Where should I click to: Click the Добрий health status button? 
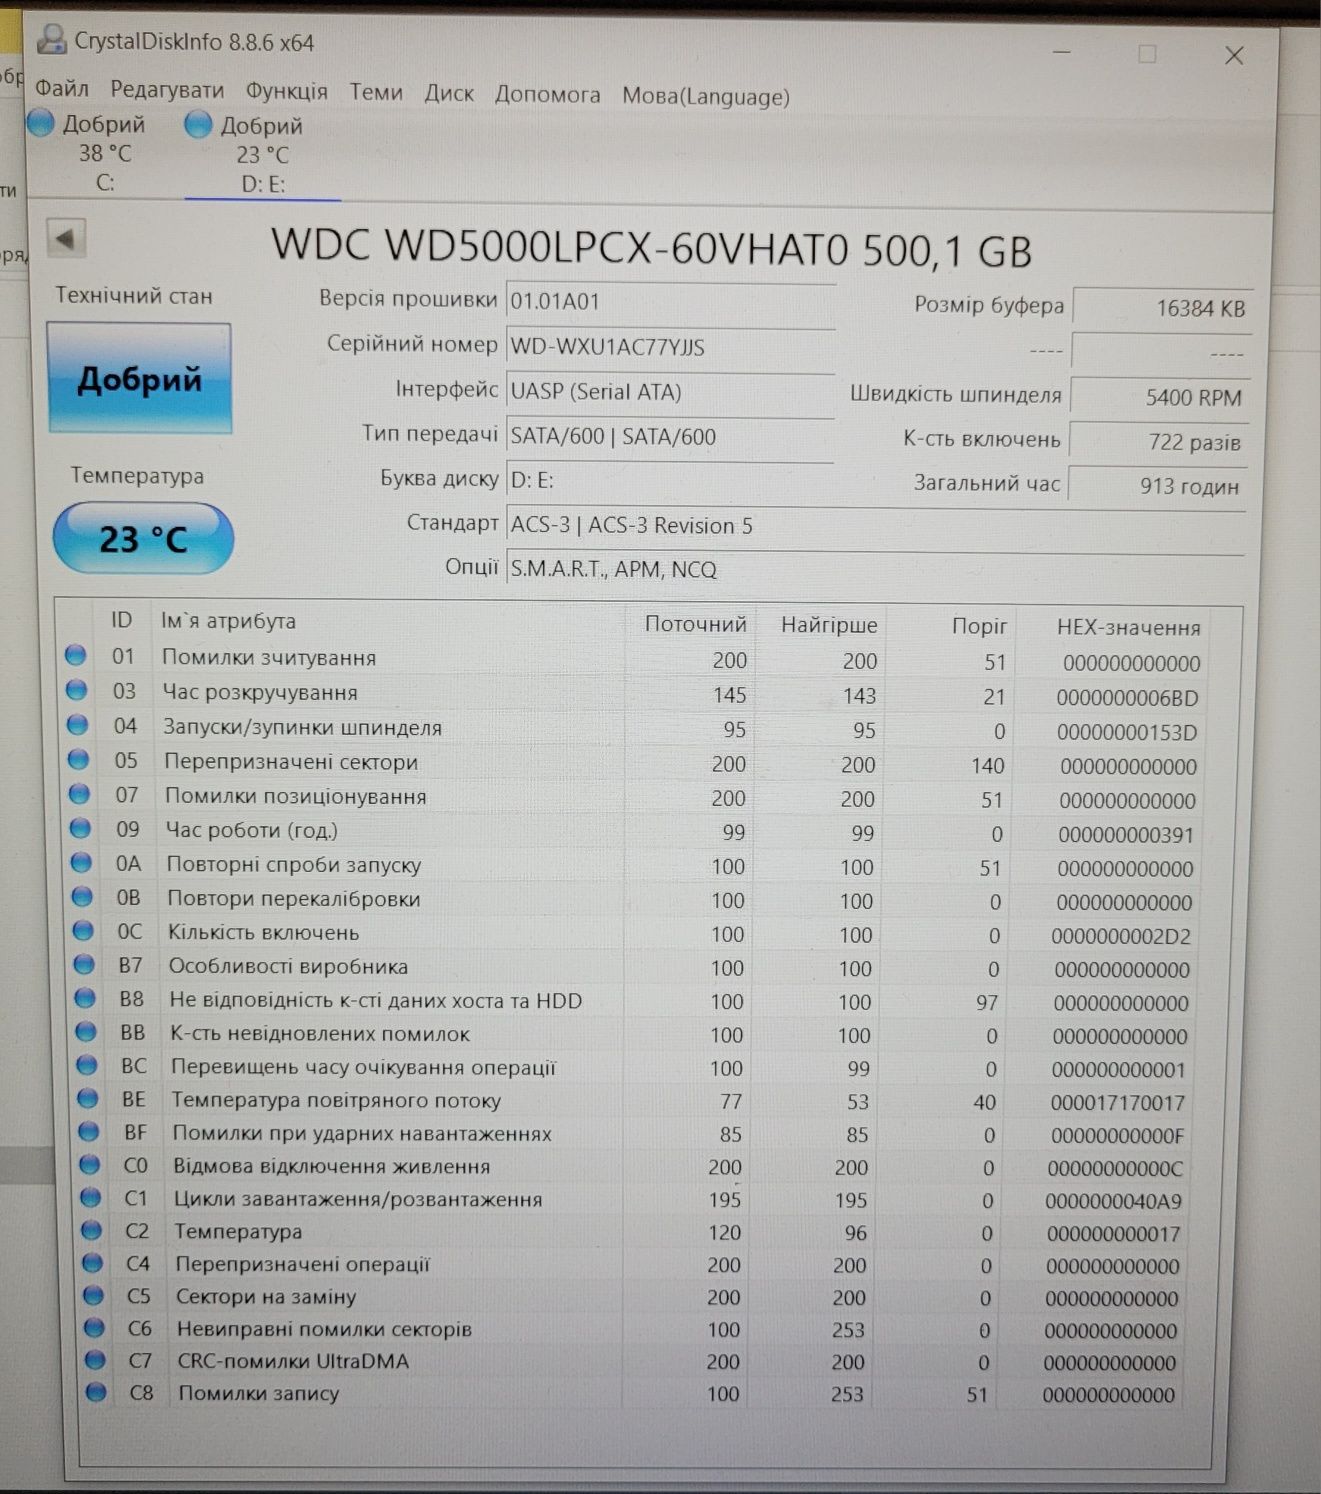tap(139, 379)
